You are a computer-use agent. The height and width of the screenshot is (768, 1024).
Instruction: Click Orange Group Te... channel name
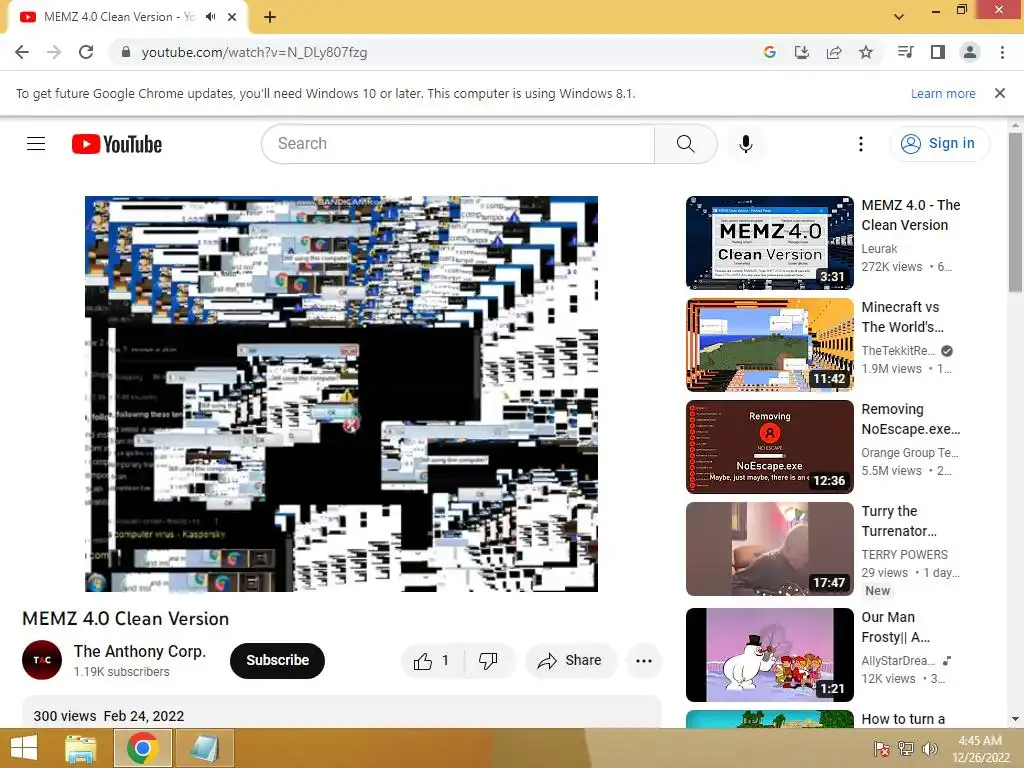point(910,453)
